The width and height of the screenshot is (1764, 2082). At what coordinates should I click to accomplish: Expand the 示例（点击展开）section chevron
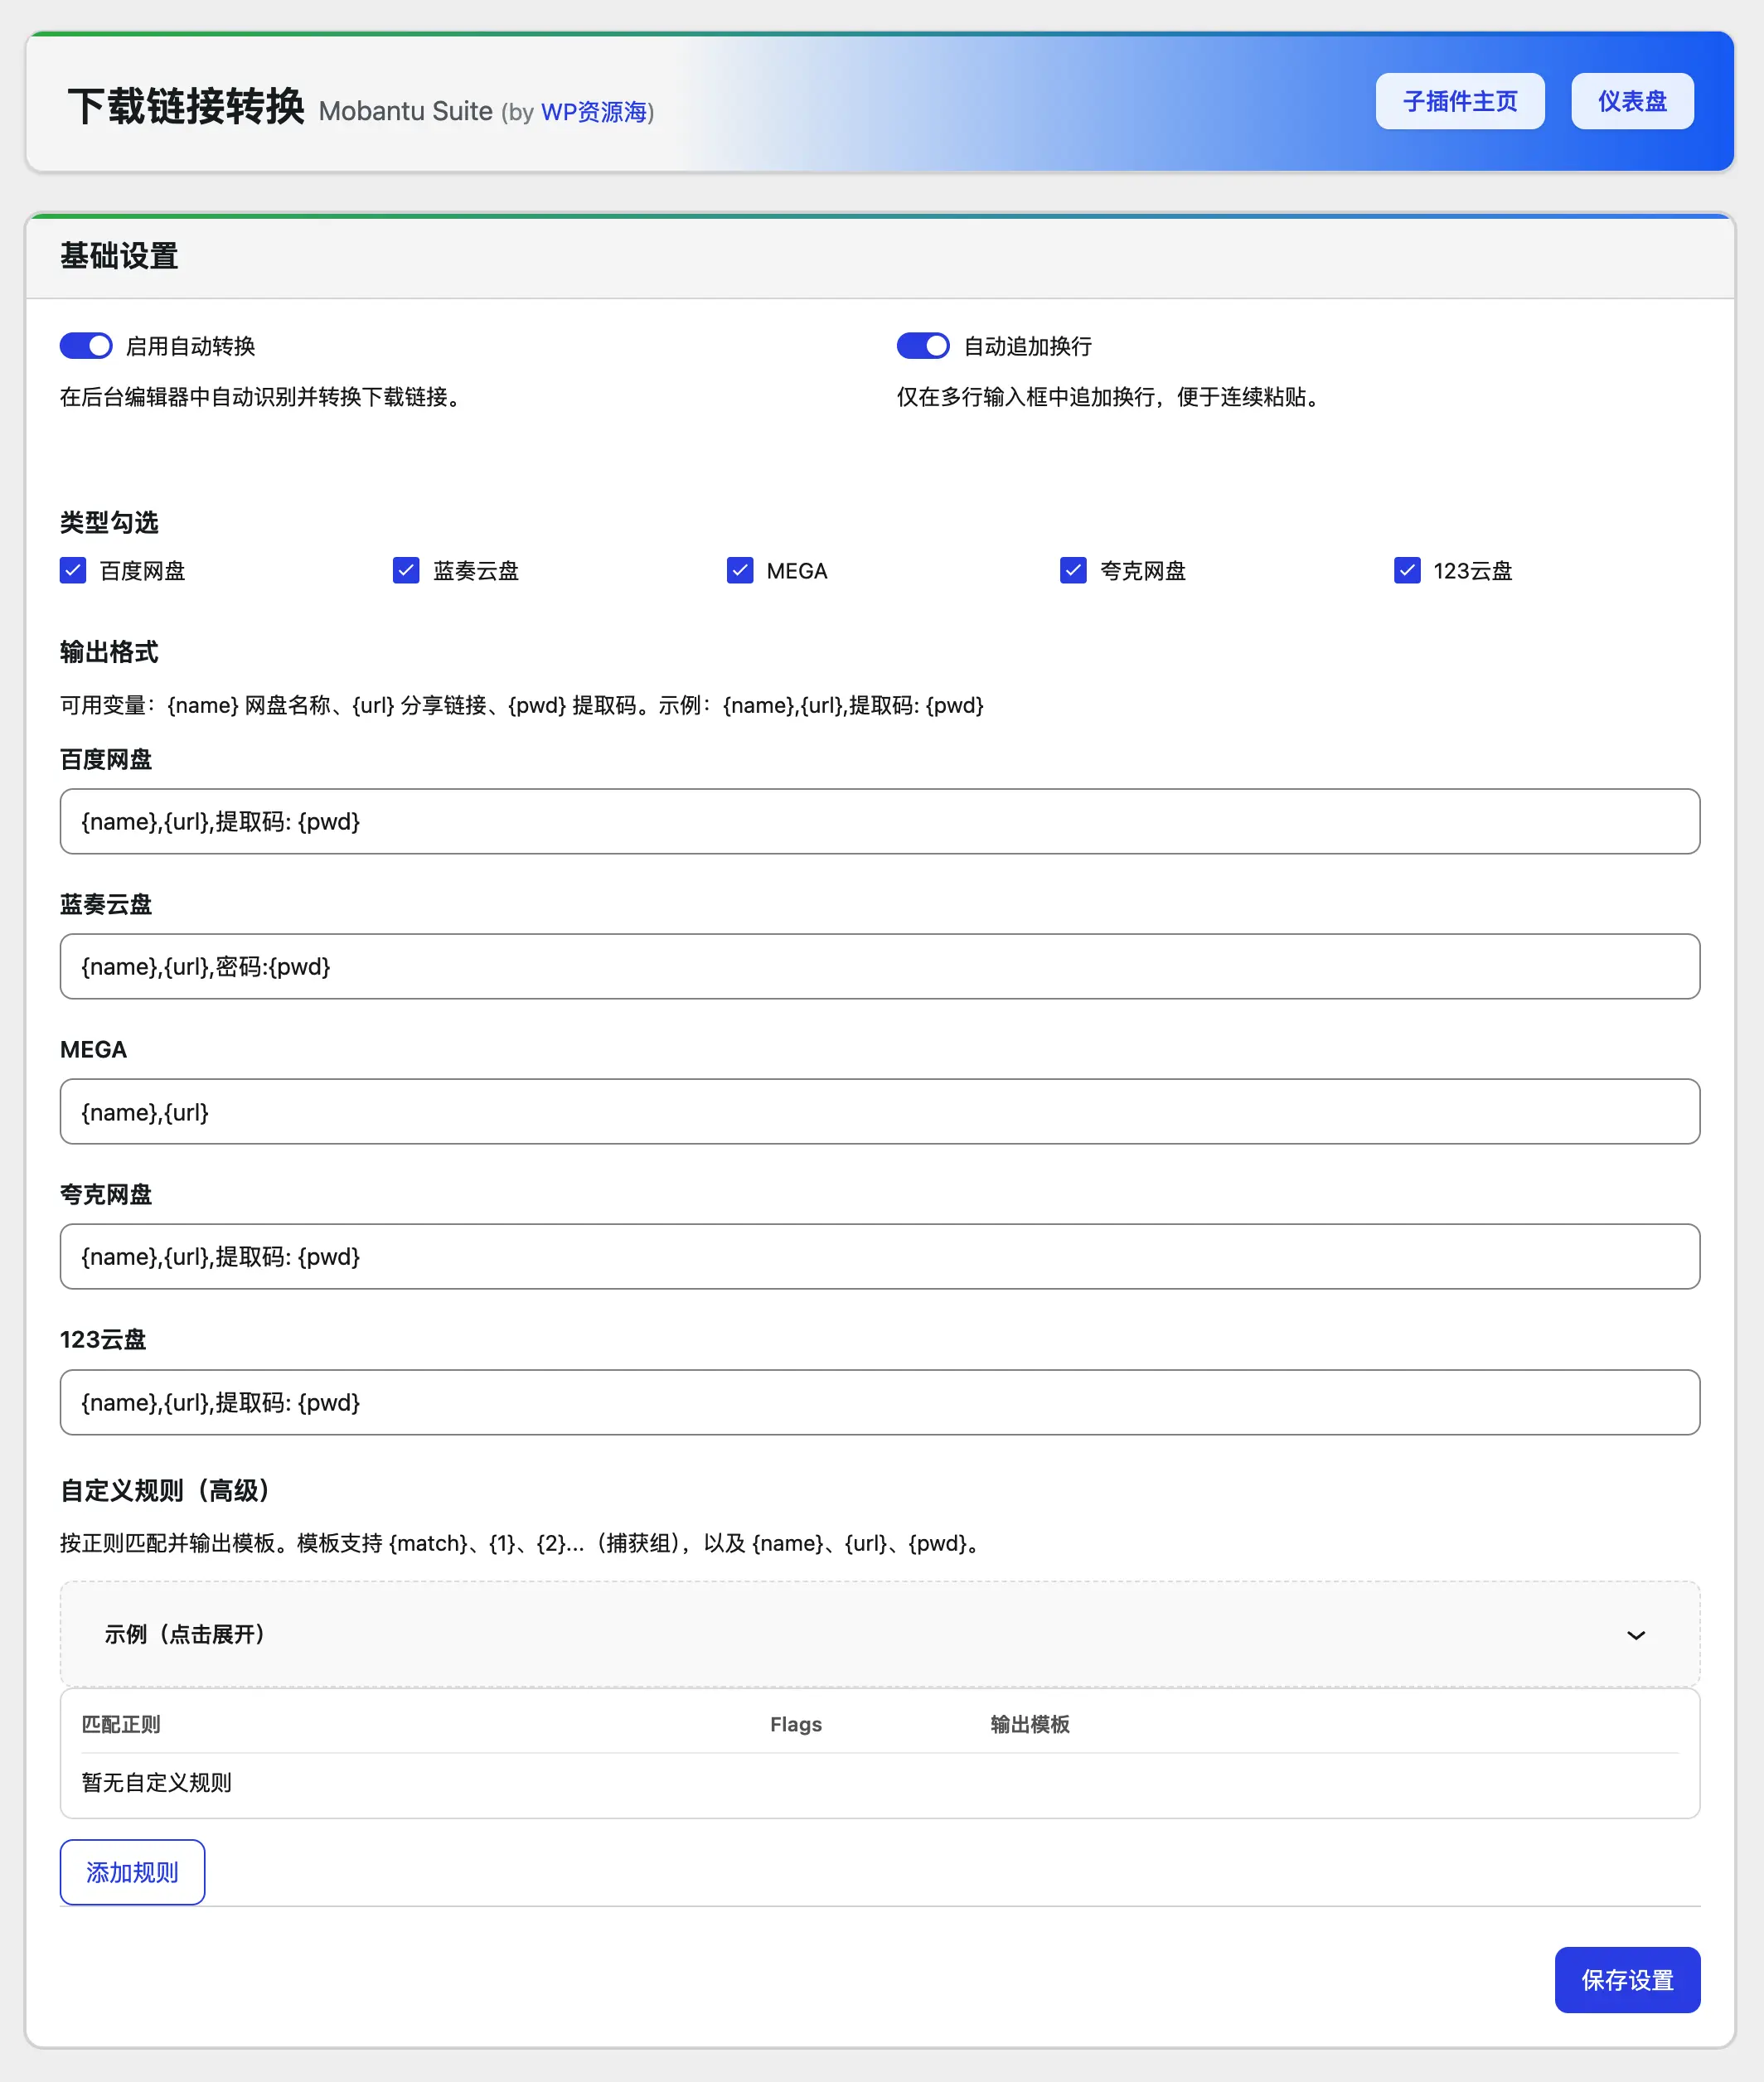(1636, 1635)
